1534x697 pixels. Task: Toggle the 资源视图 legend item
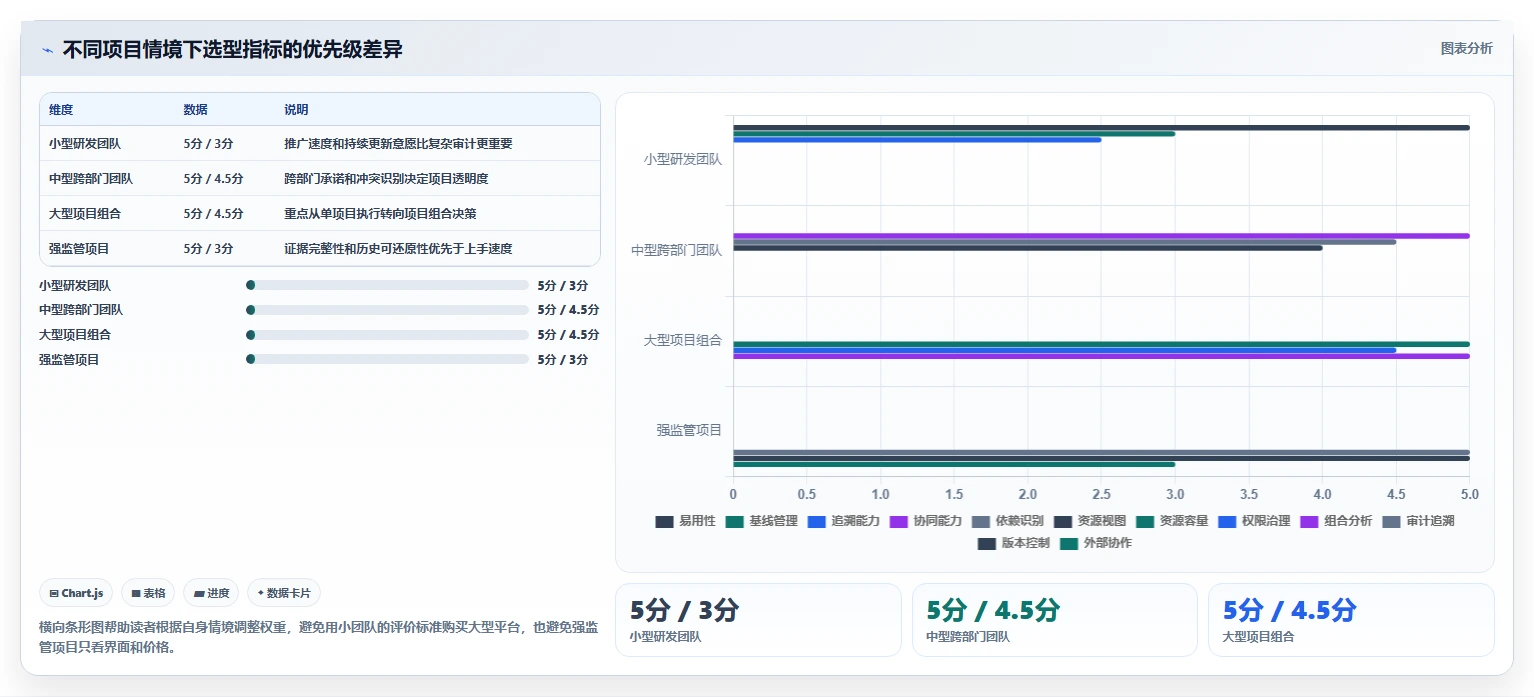[x=1089, y=521]
